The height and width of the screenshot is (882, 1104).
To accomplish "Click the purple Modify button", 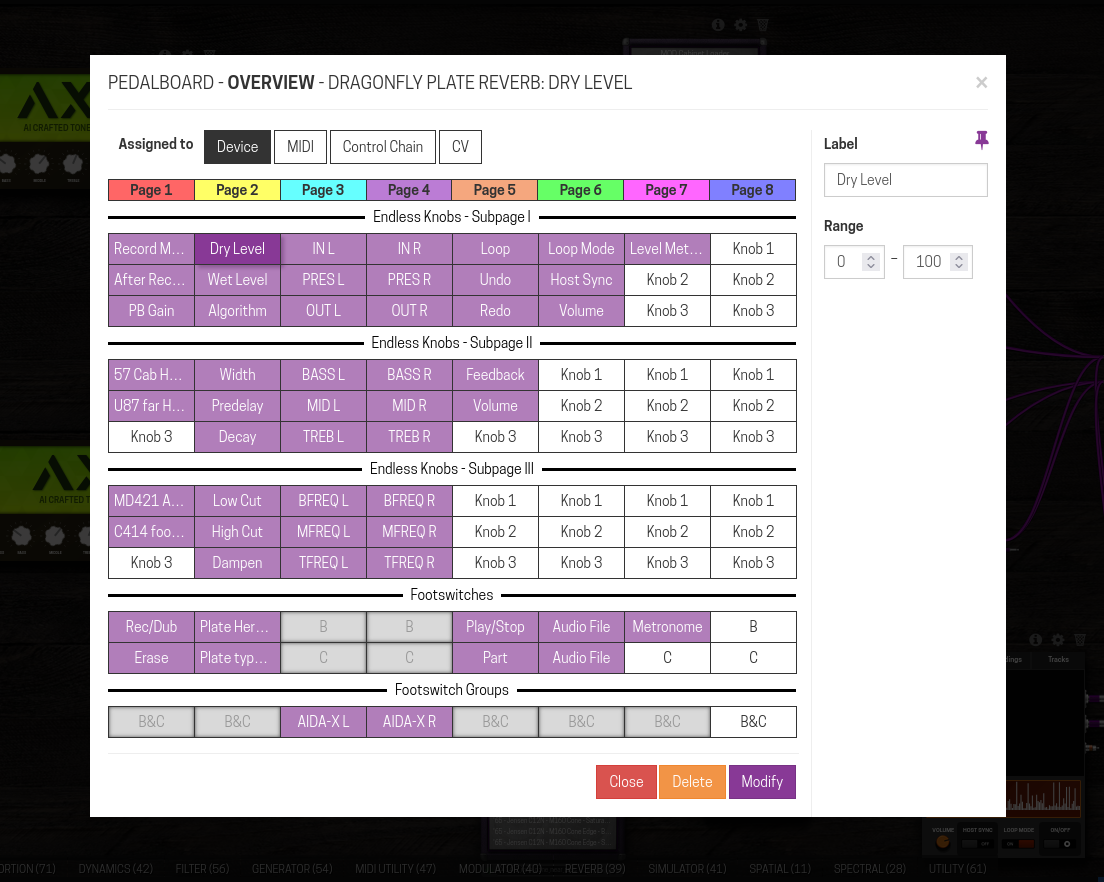I will tap(762, 782).
